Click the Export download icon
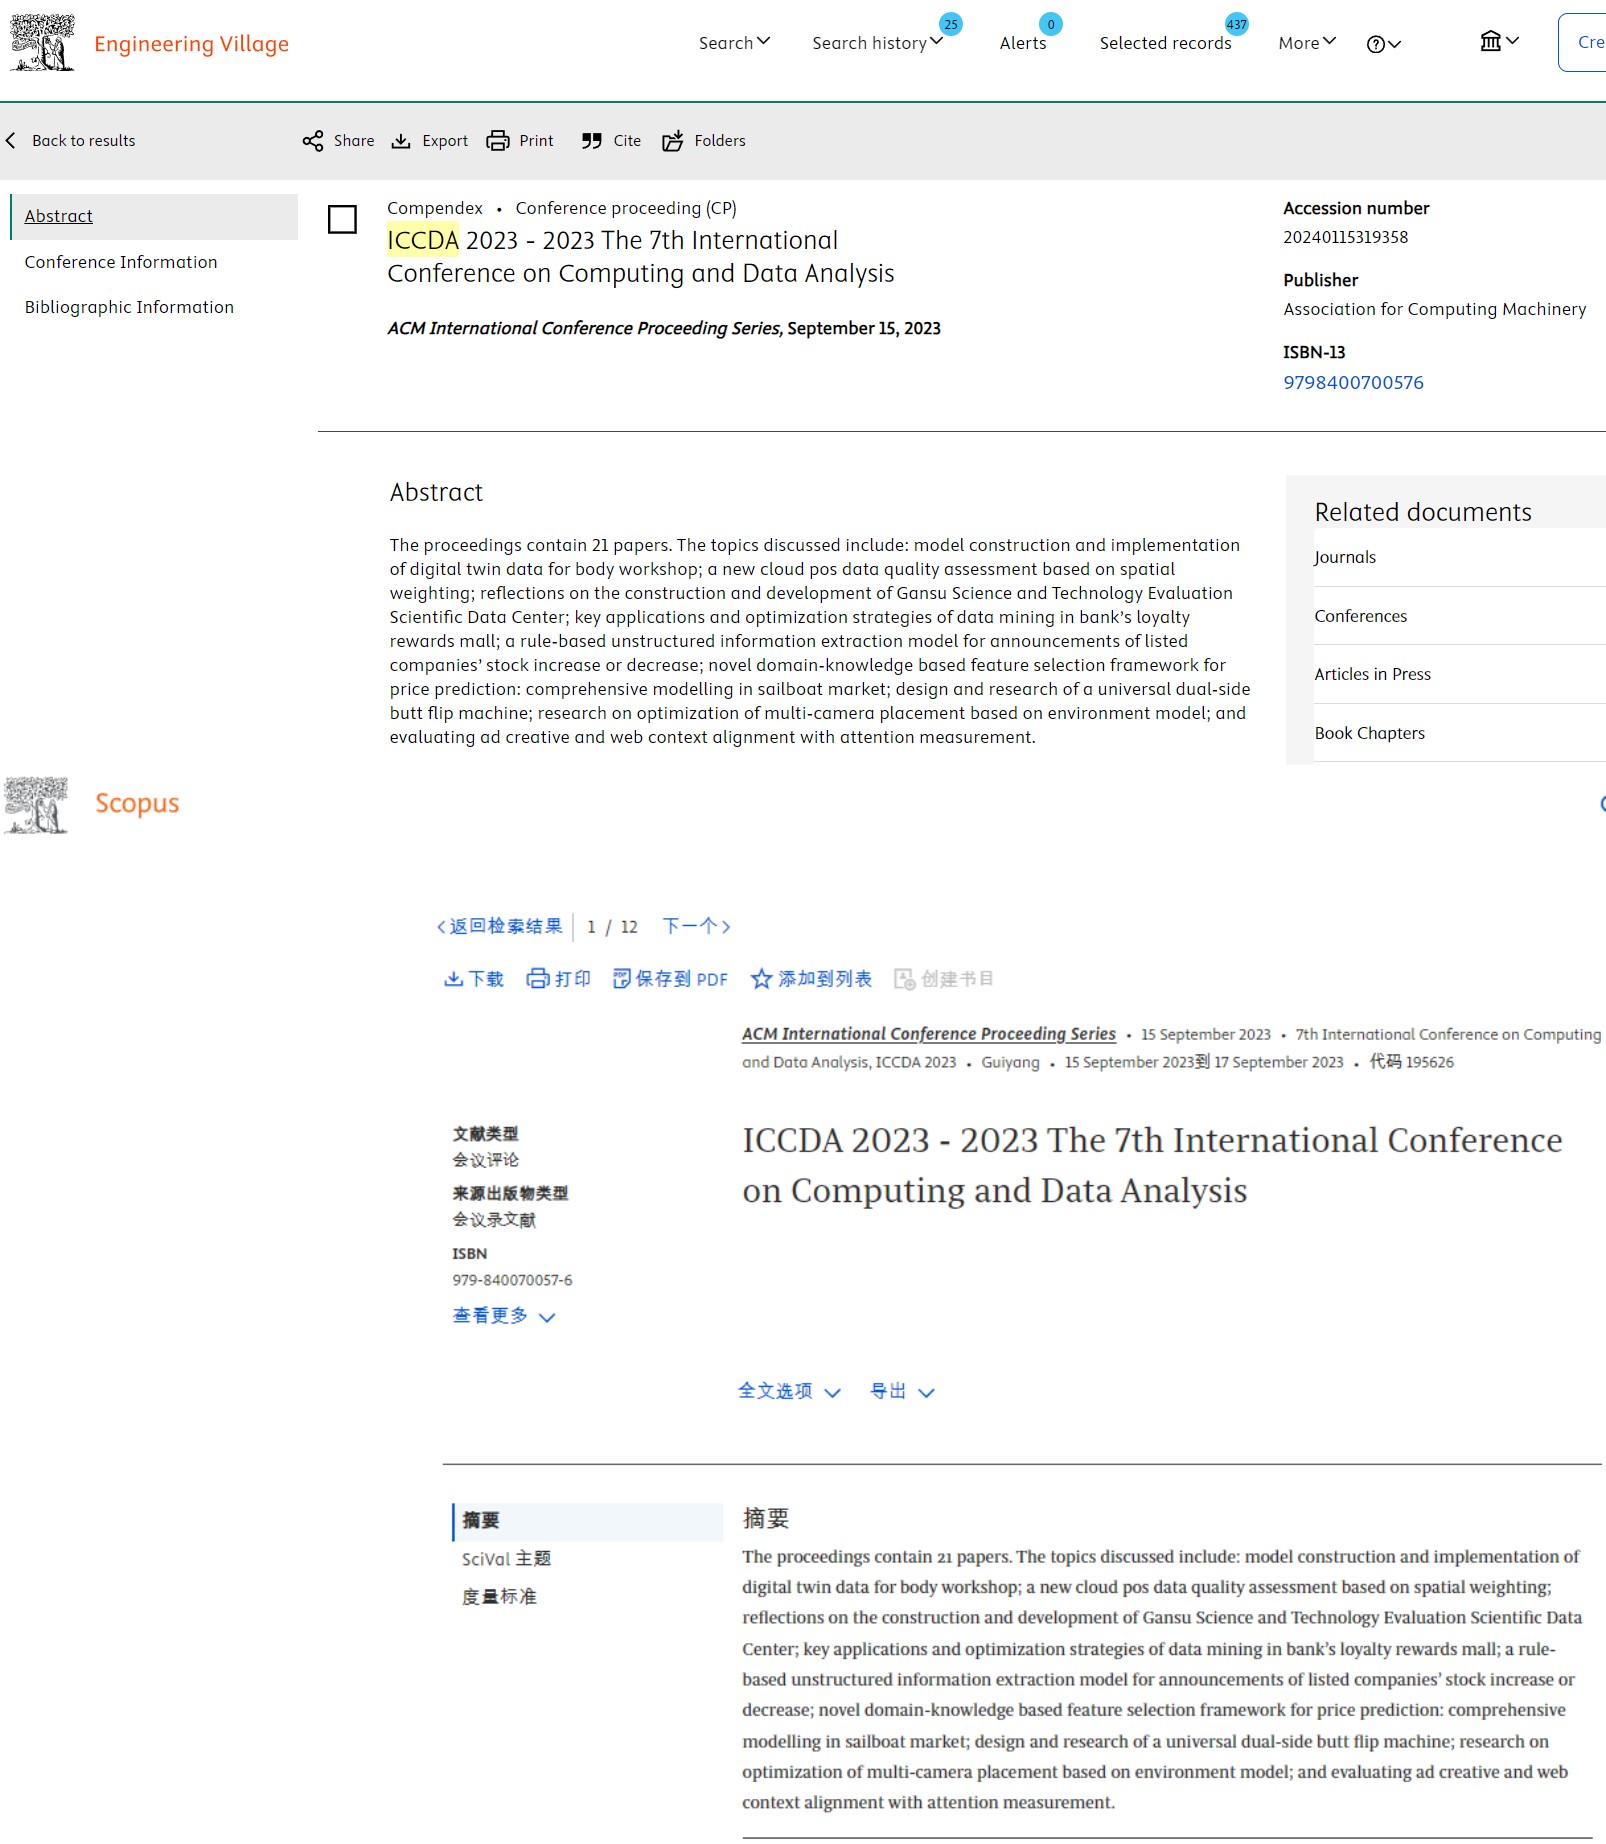The width and height of the screenshot is (1606, 1844). click(401, 141)
